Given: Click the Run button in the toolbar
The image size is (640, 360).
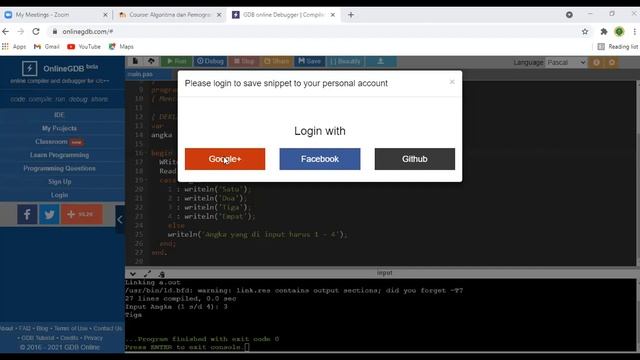Looking at the screenshot, I should pyautogui.click(x=176, y=61).
